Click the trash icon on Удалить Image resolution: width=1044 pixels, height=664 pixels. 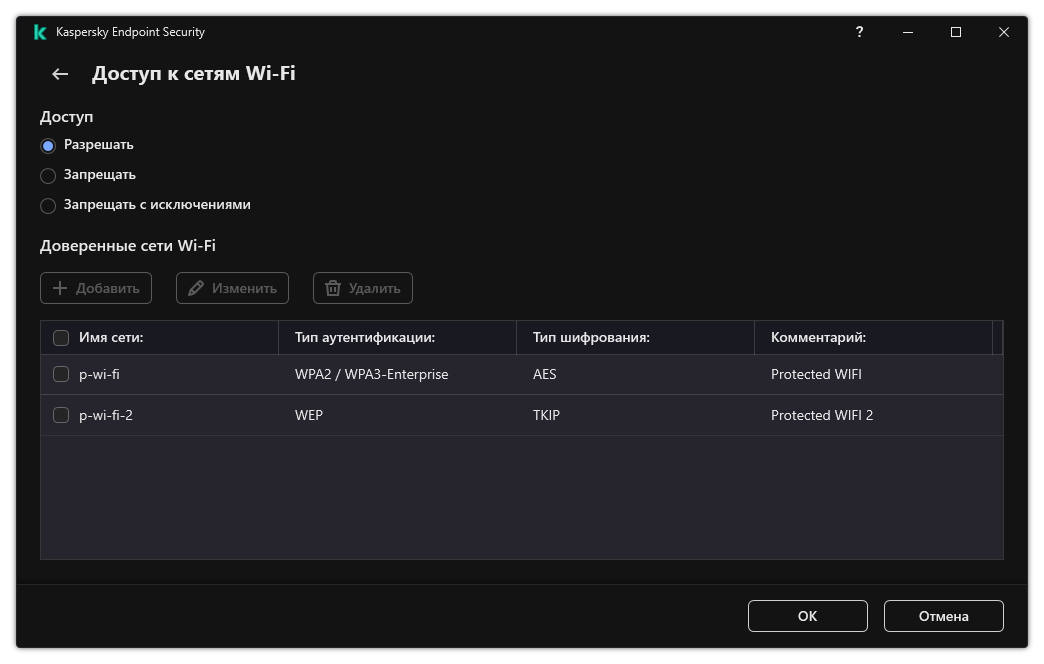coord(333,288)
